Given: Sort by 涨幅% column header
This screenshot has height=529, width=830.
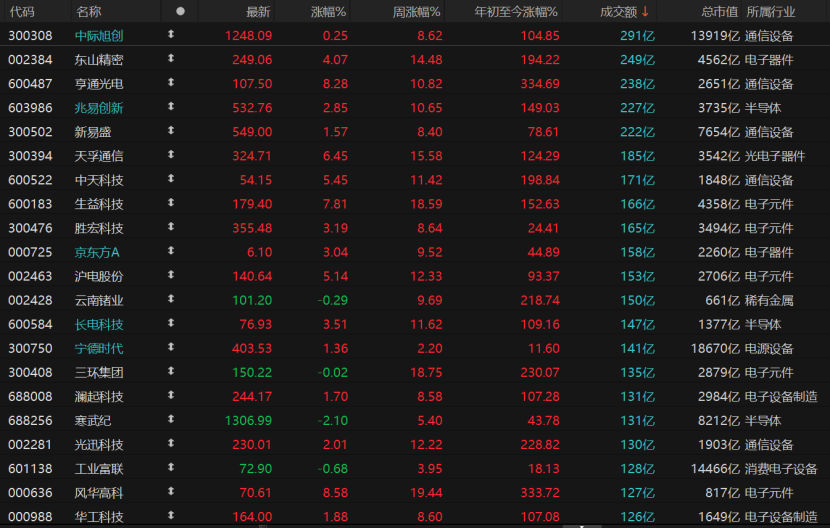Looking at the screenshot, I should pos(328,12).
